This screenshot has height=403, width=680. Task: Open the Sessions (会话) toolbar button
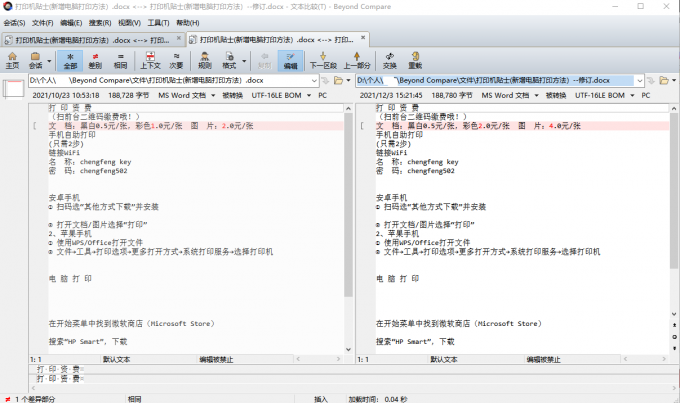click(x=36, y=60)
